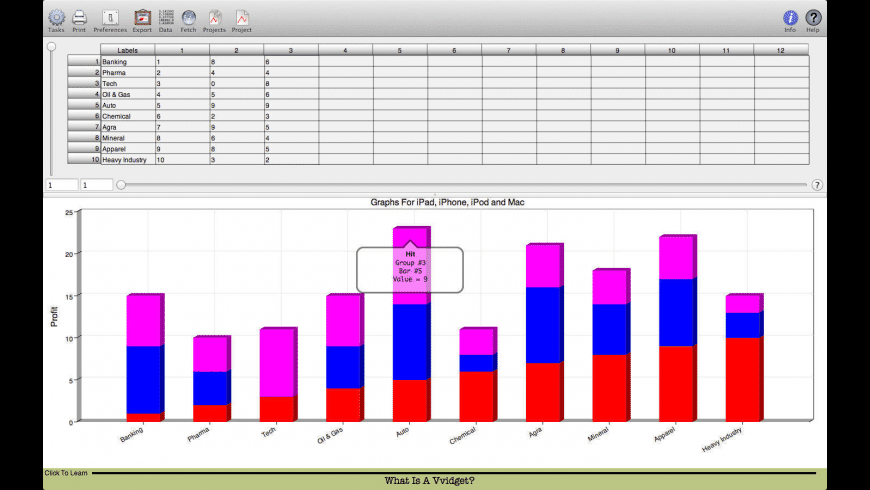Screen dimensions: 870x490
Task: Click the blue segment of the Pharma bar
Action: click(210, 388)
